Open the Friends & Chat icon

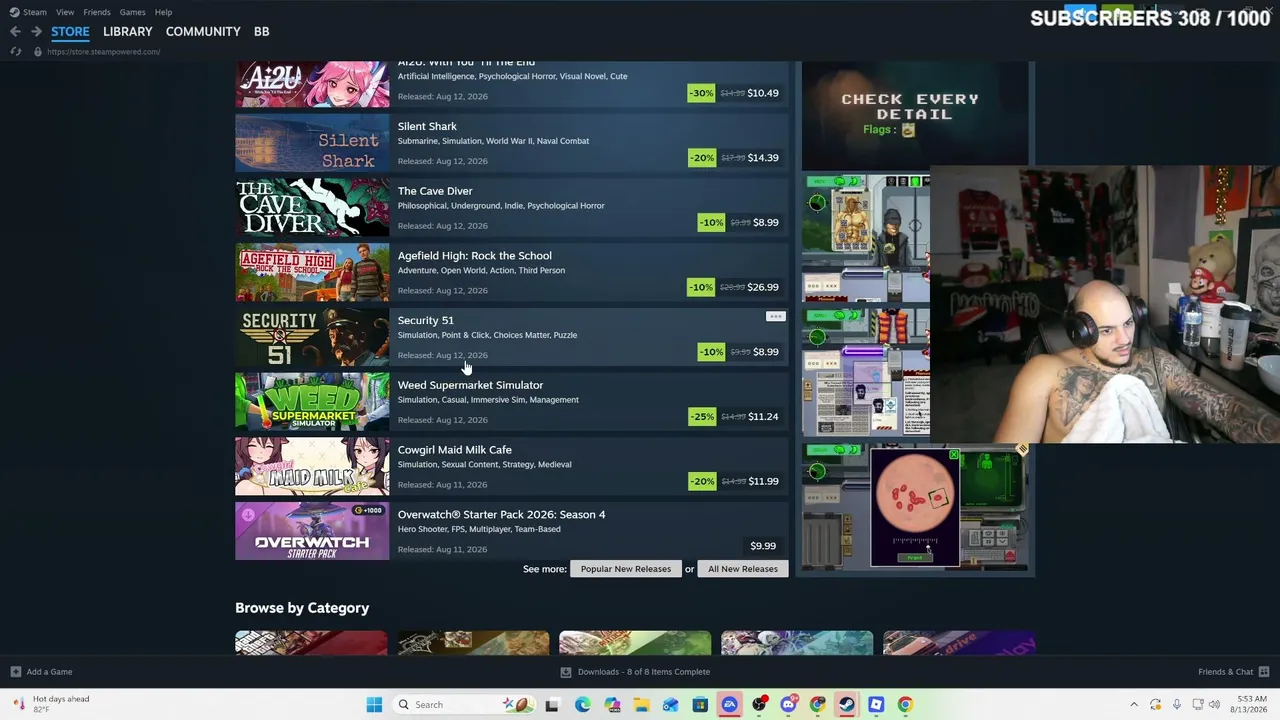tap(1264, 672)
